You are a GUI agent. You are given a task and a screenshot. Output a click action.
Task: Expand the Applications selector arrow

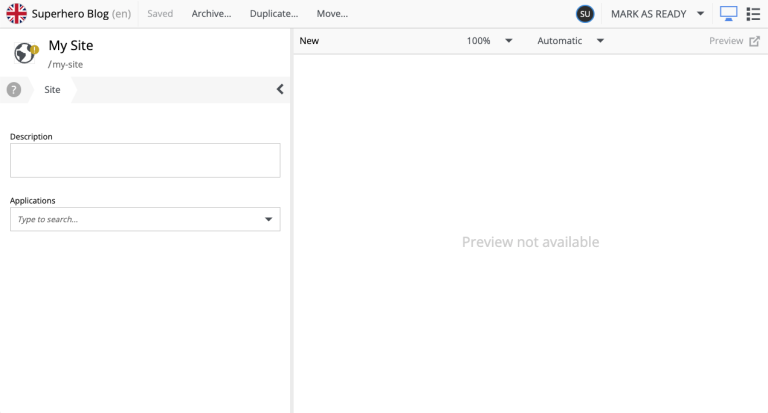[x=268, y=219]
